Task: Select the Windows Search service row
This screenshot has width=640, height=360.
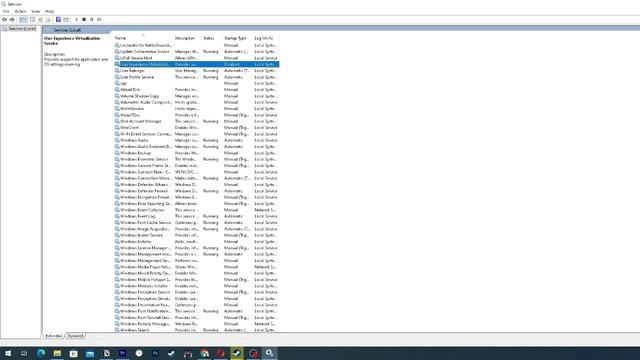Action: coord(197,330)
